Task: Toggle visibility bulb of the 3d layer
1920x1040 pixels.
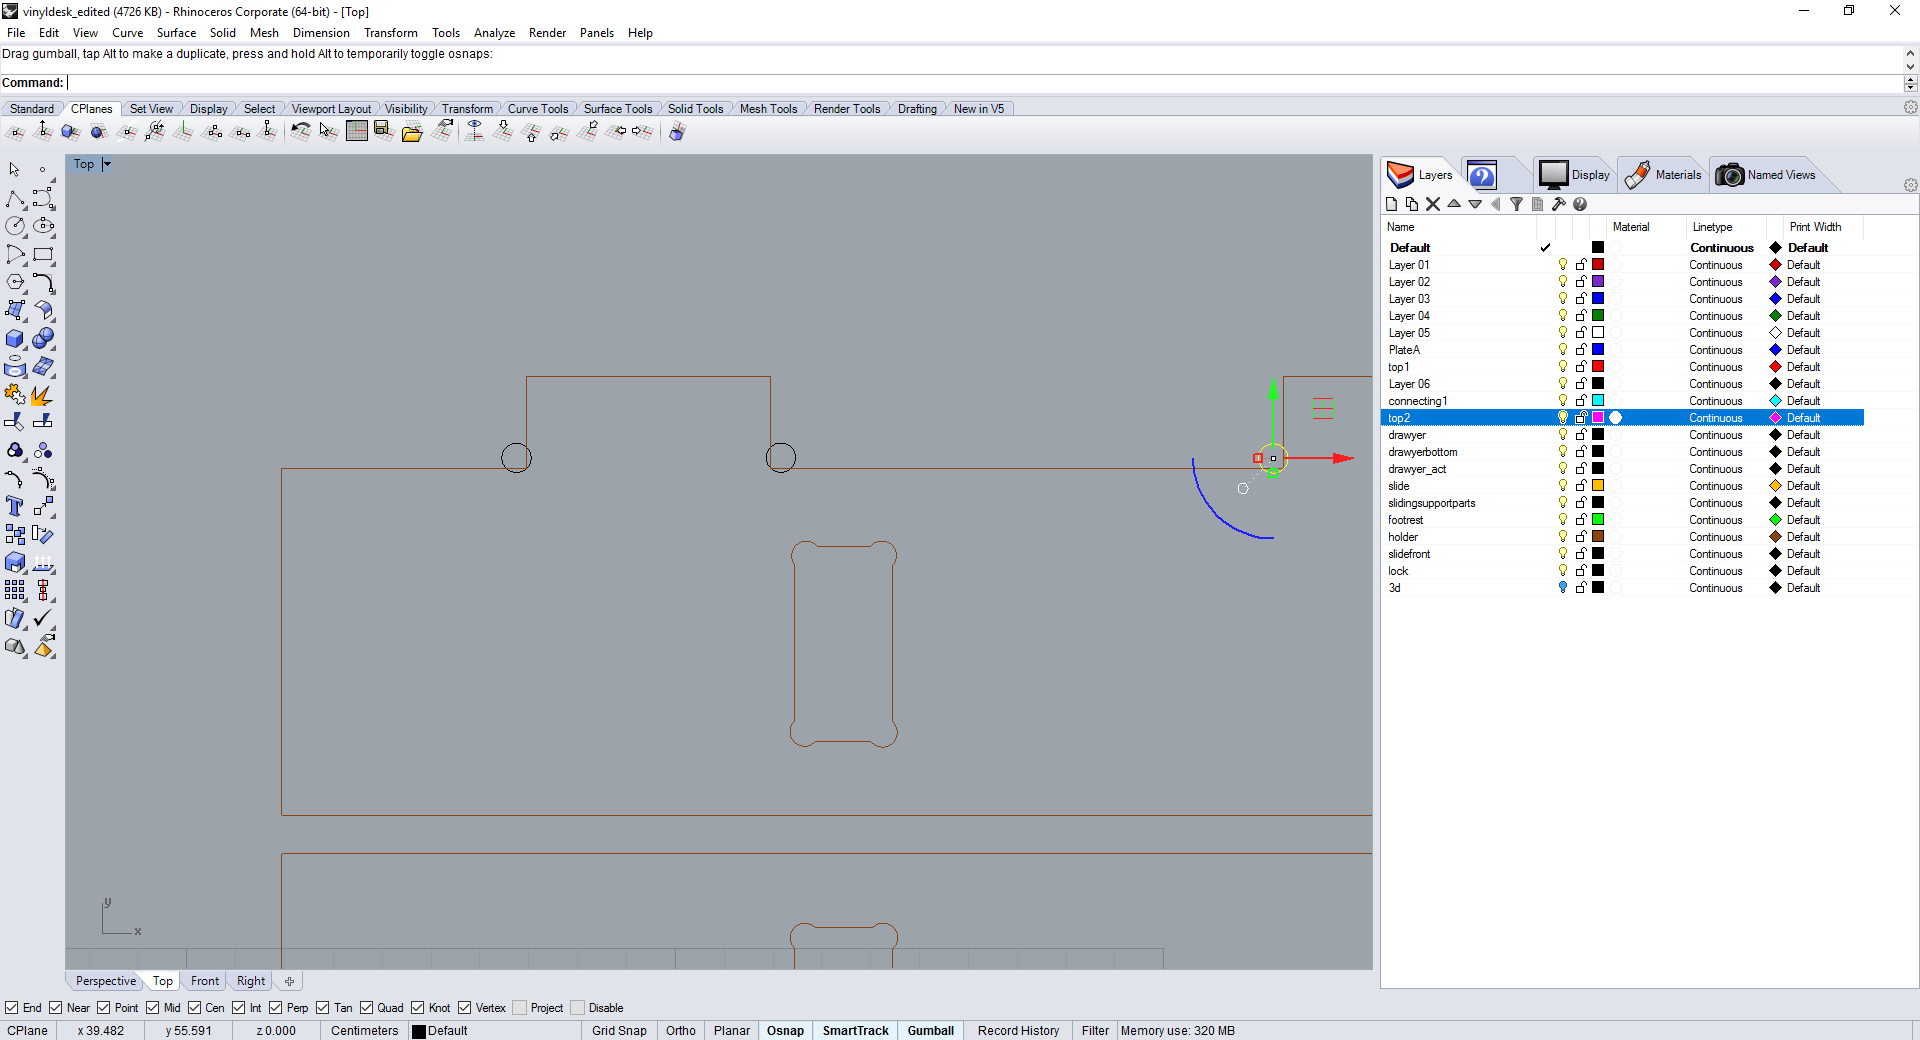Action: 1563,588
